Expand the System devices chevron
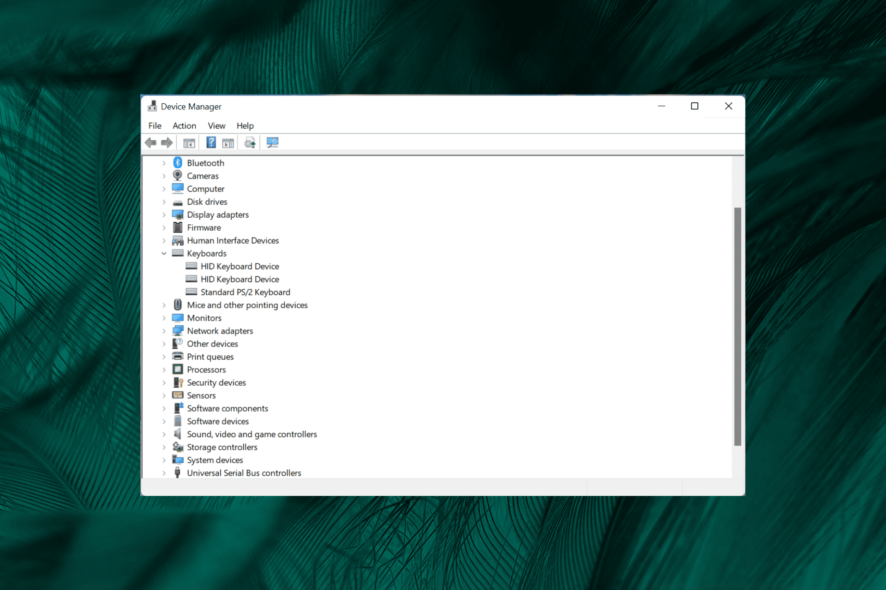Image resolution: width=886 pixels, height=590 pixels. point(164,460)
